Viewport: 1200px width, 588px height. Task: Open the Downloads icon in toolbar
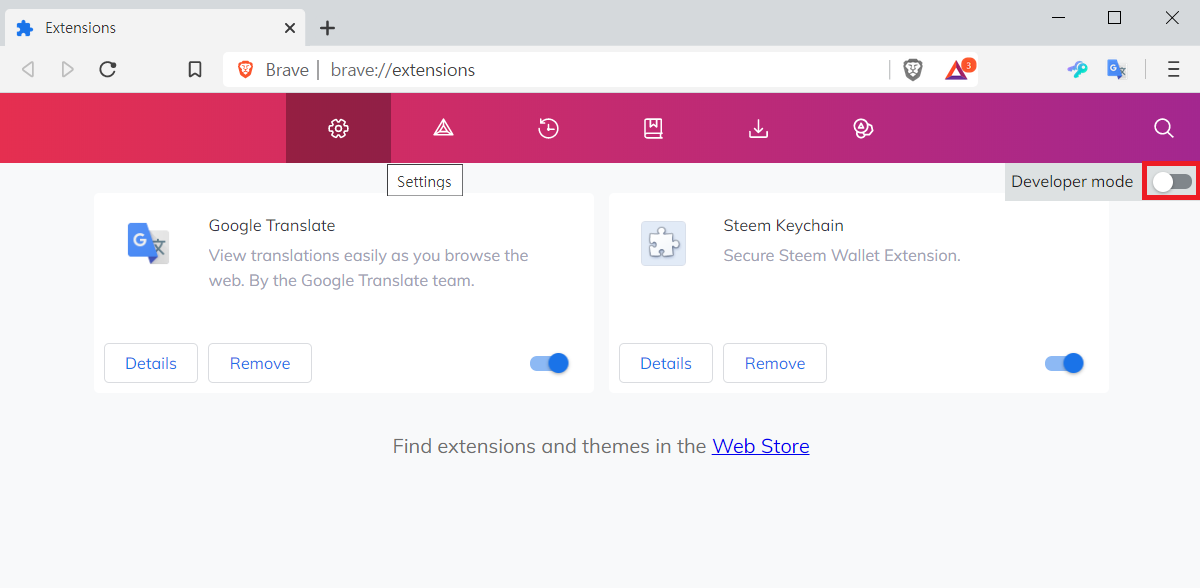(x=759, y=128)
